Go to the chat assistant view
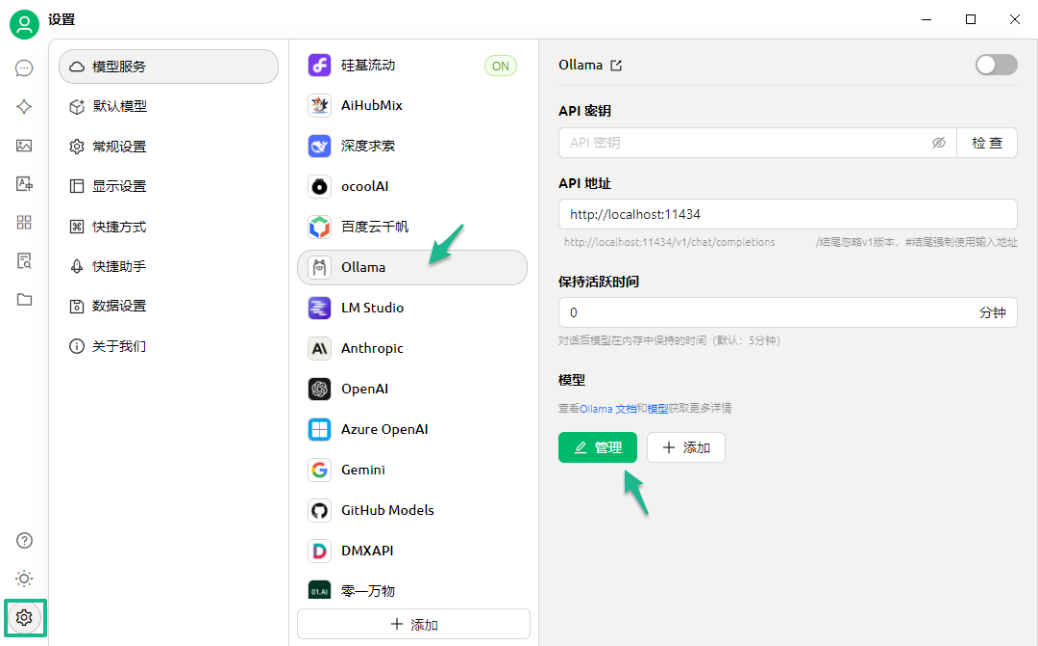 point(24,68)
